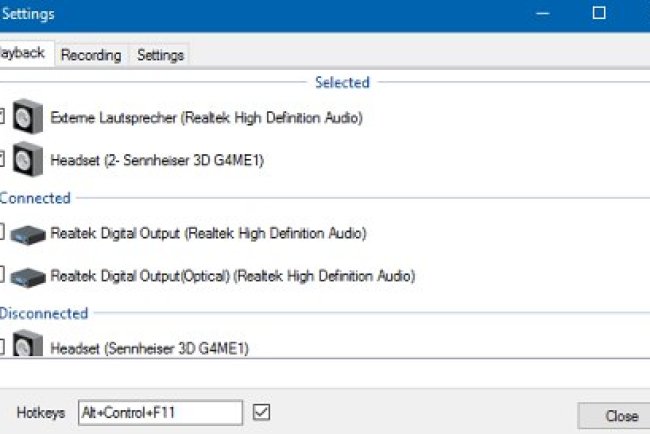Select the Playback tab
Image resolution: width=650 pixels, height=434 pixels.
24,54
